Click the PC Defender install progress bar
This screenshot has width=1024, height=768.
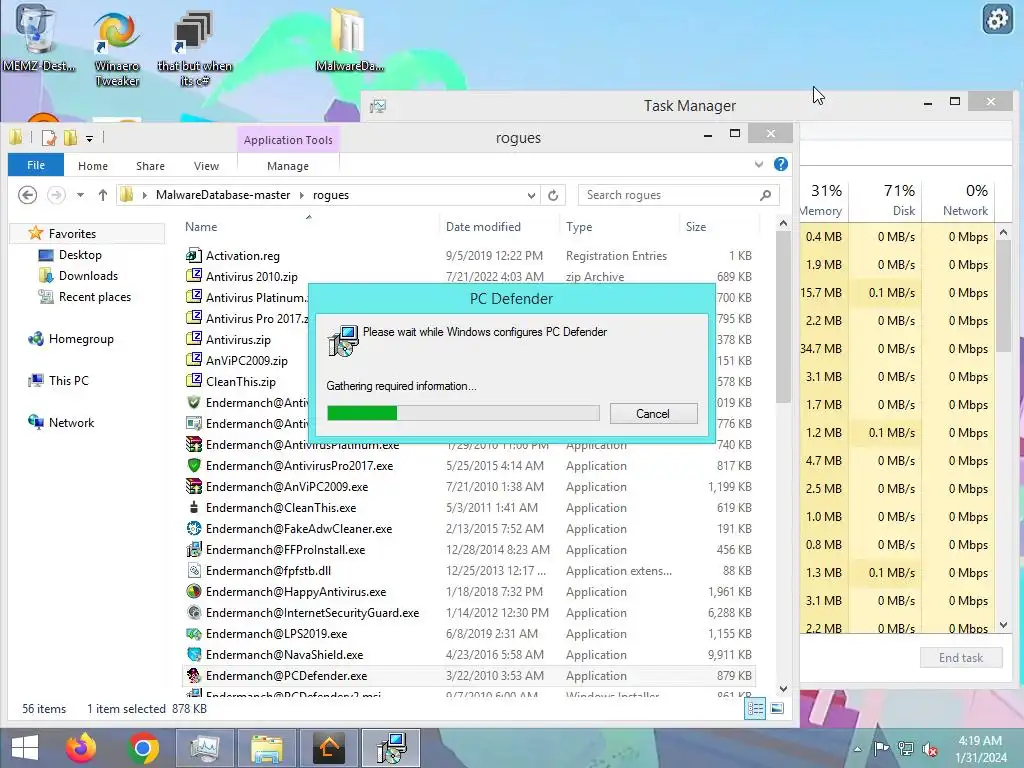pyautogui.click(x=463, y=413)
